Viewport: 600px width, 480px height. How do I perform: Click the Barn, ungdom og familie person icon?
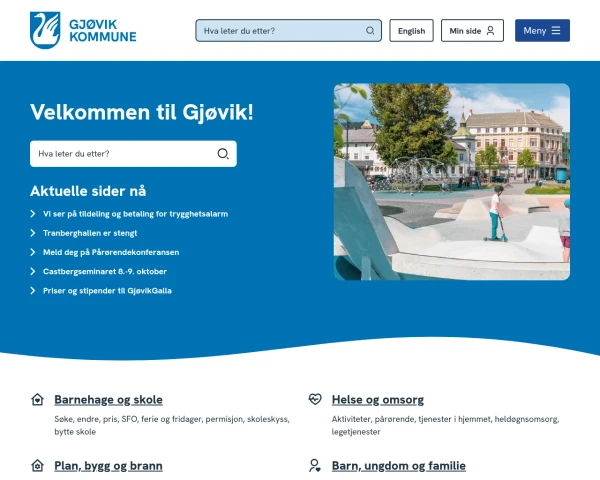(315, 465)
